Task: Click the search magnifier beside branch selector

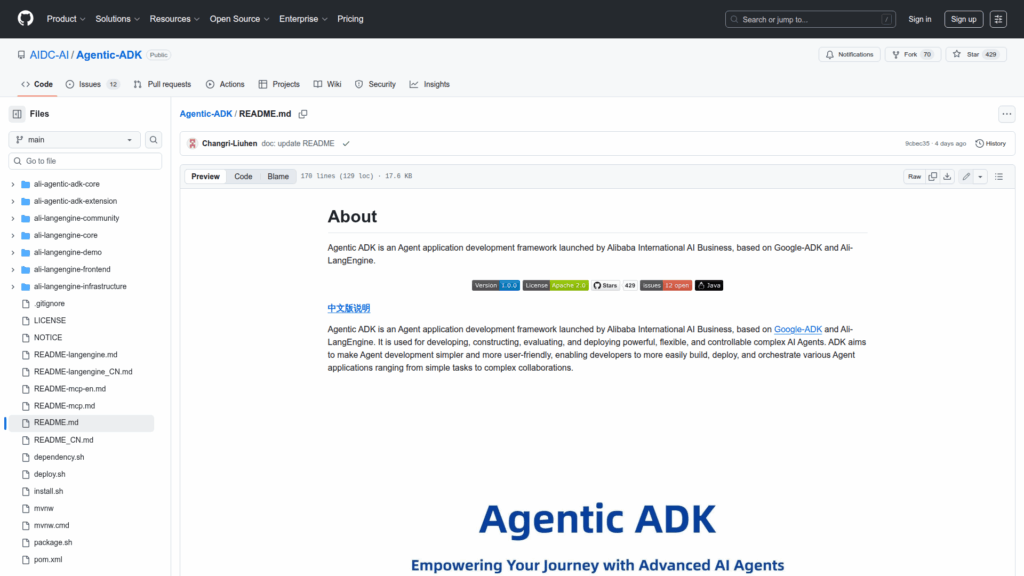Action: [154, 140]
